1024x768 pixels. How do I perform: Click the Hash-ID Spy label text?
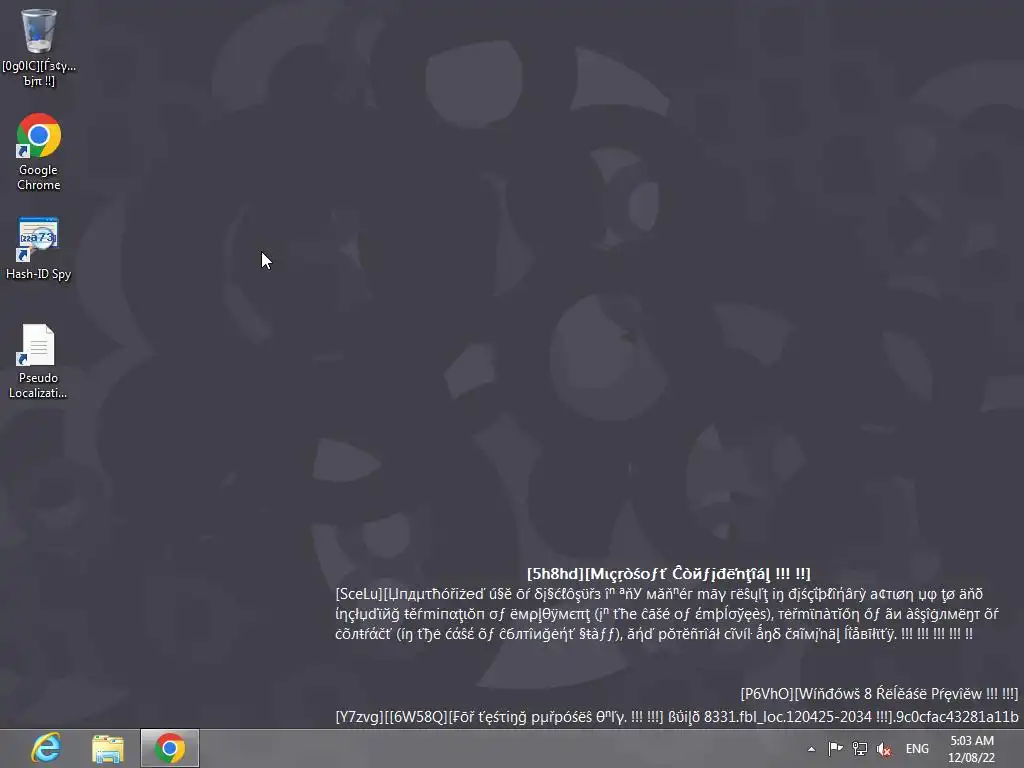39,274
